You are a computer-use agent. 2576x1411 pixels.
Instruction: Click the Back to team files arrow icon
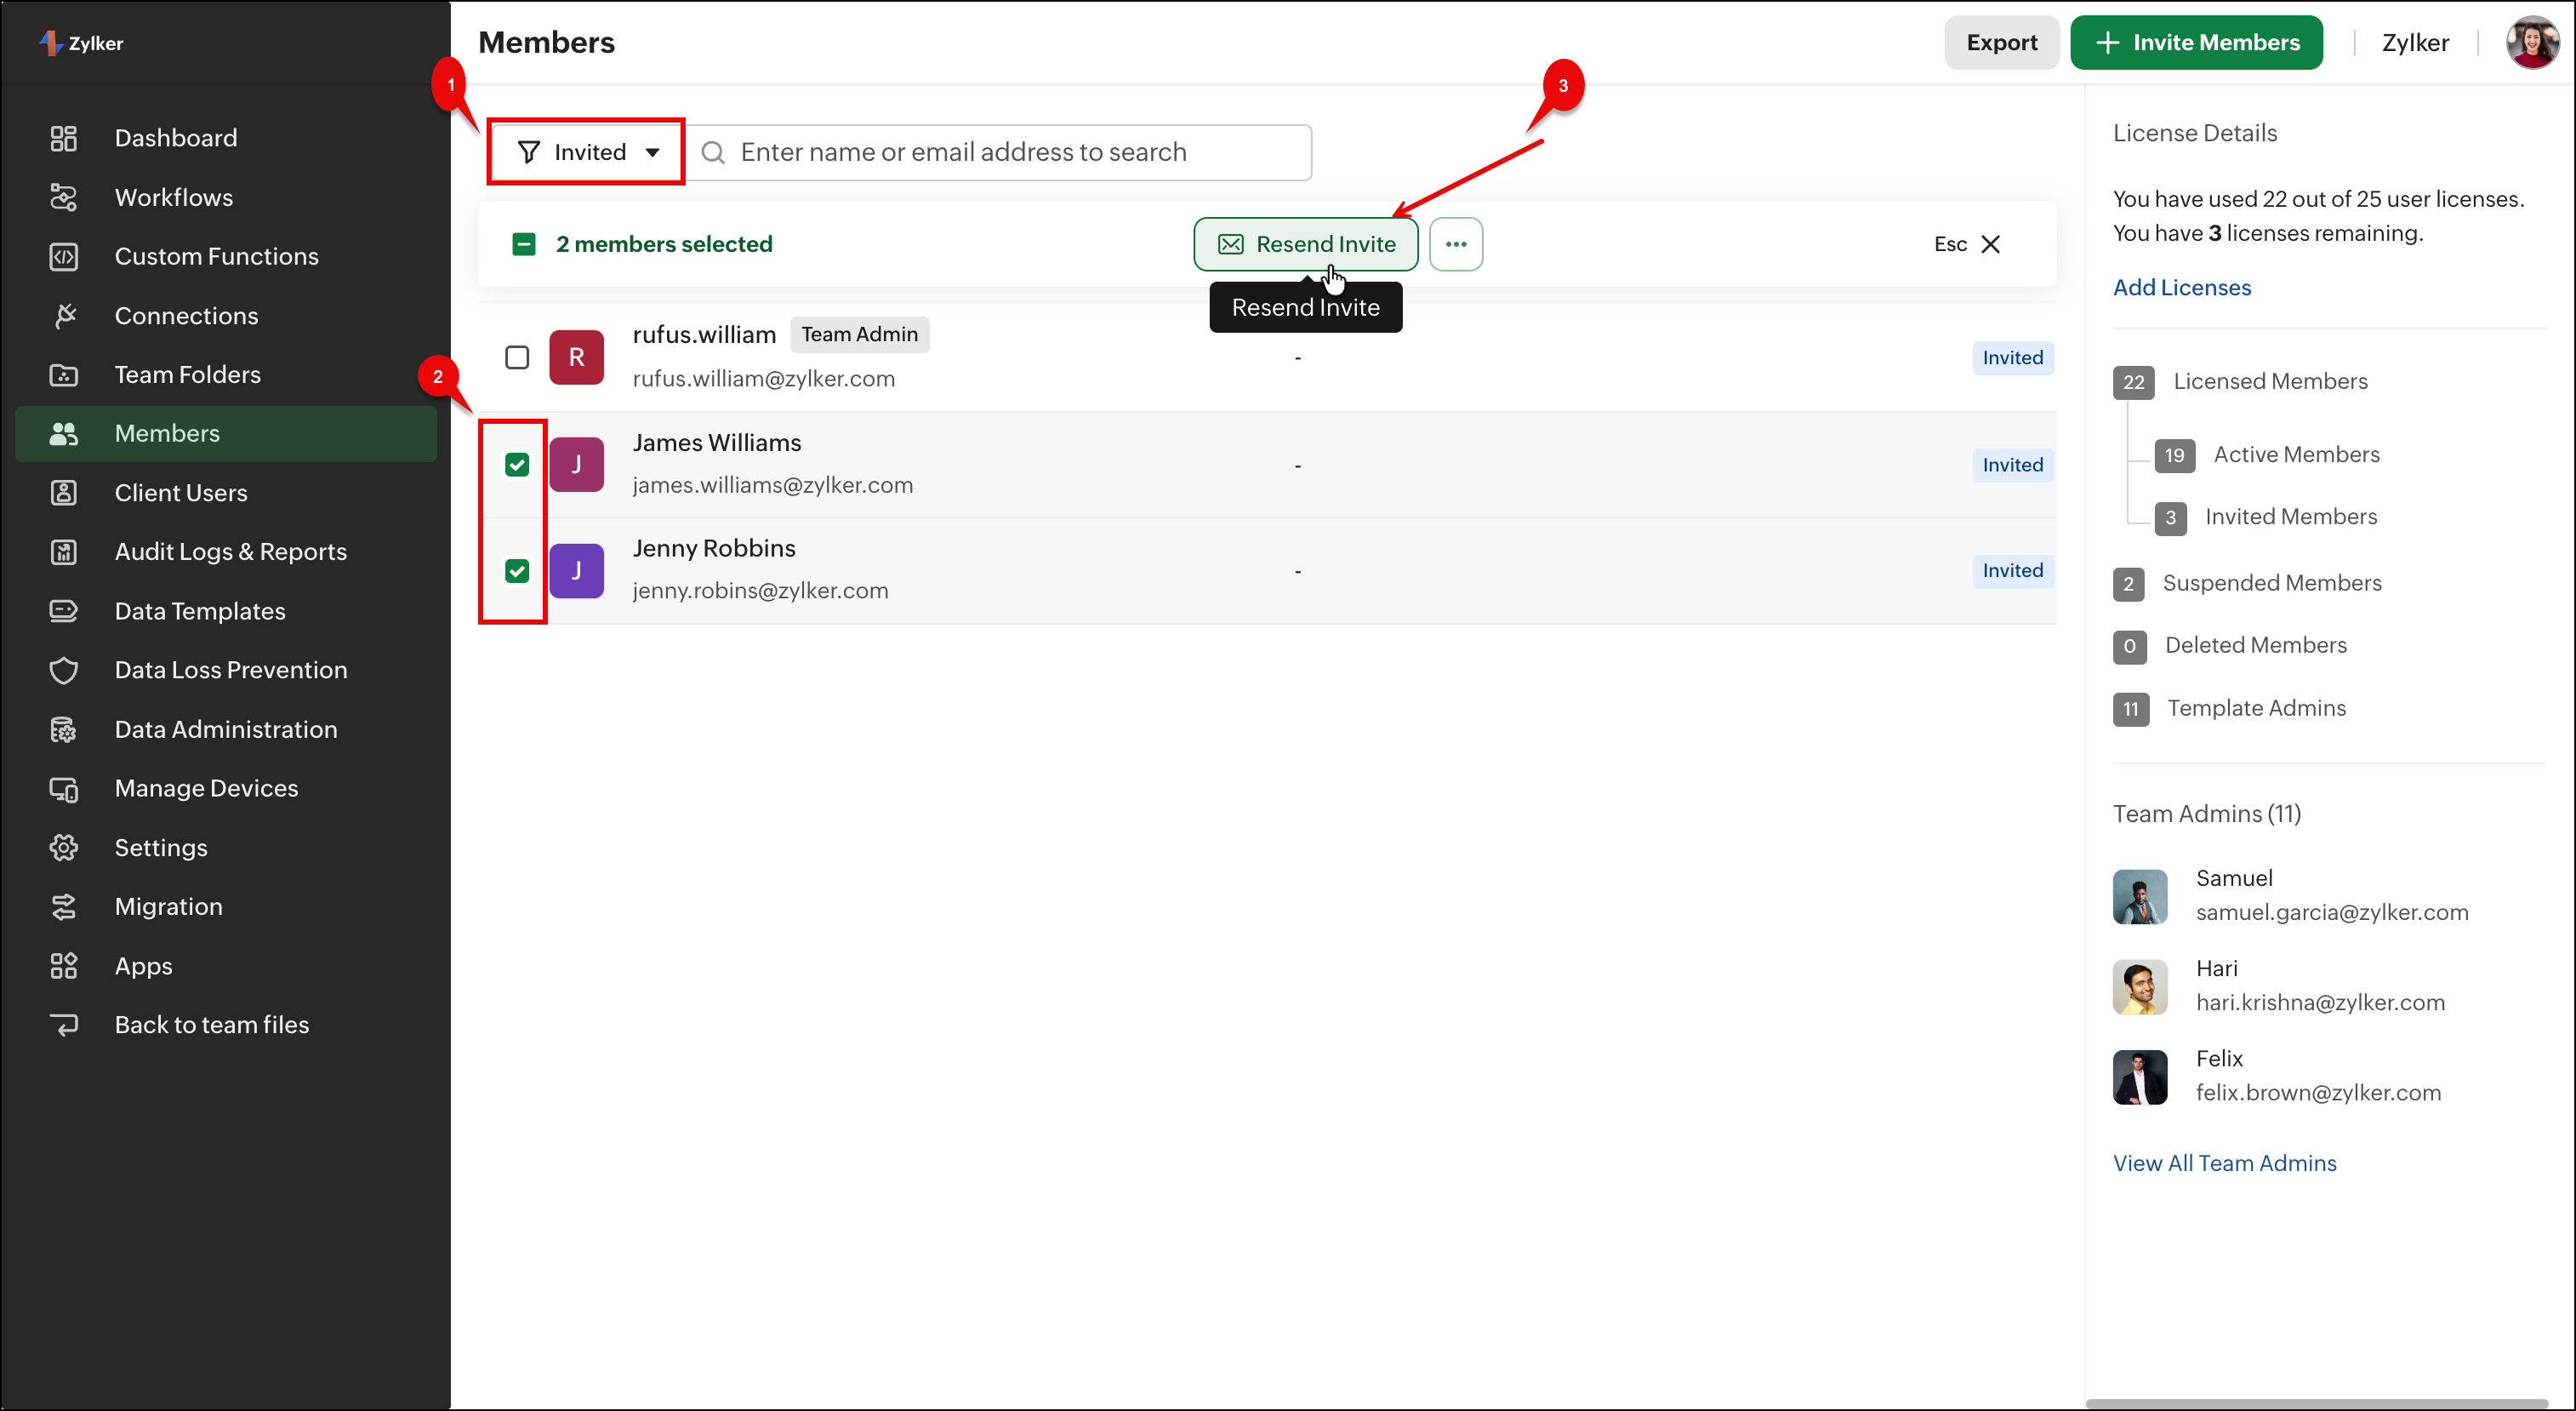coord(64,1025)
